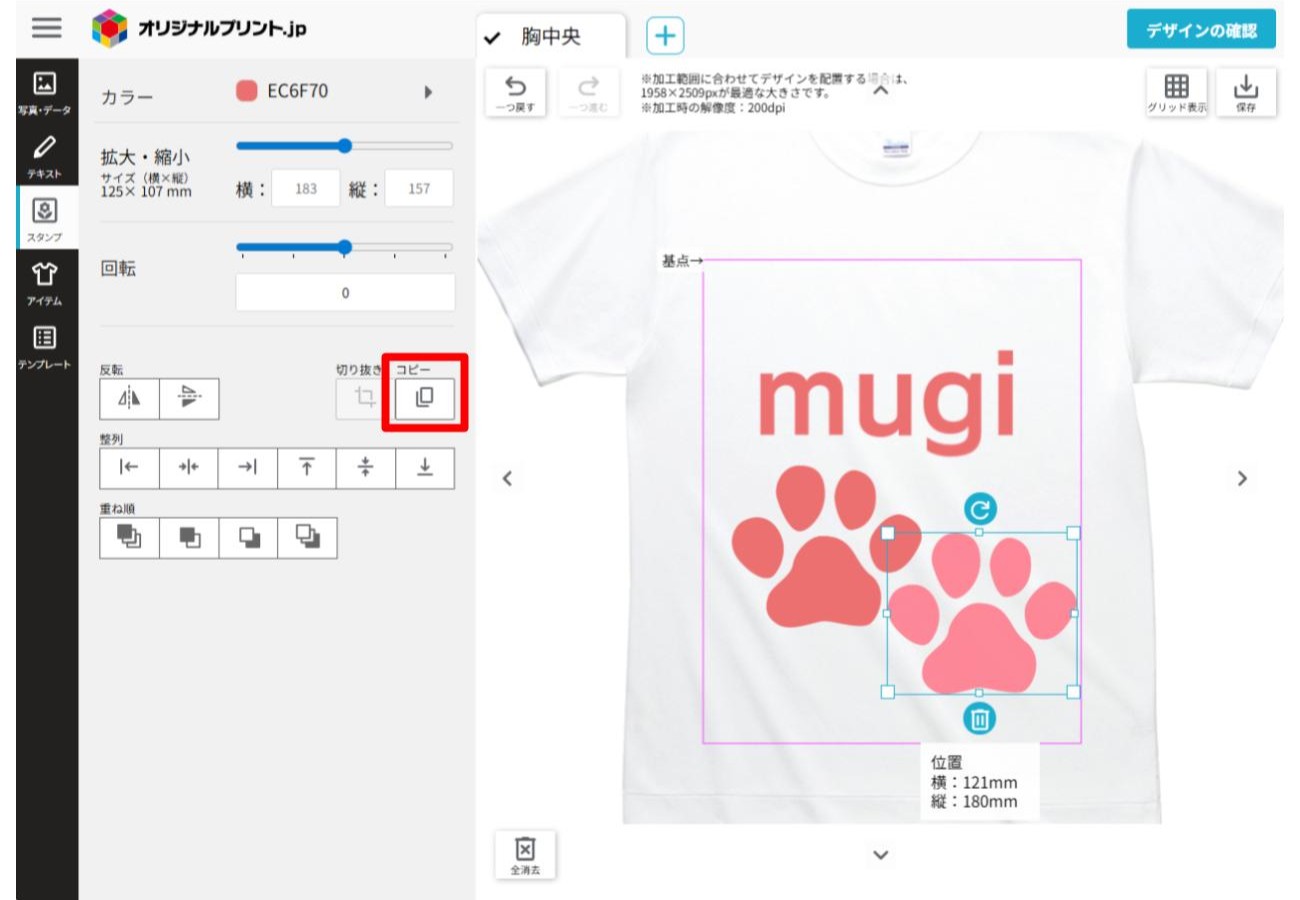Send the stamp to the very back
This screenshot has width=1300, height=900.
pos(307,537)
